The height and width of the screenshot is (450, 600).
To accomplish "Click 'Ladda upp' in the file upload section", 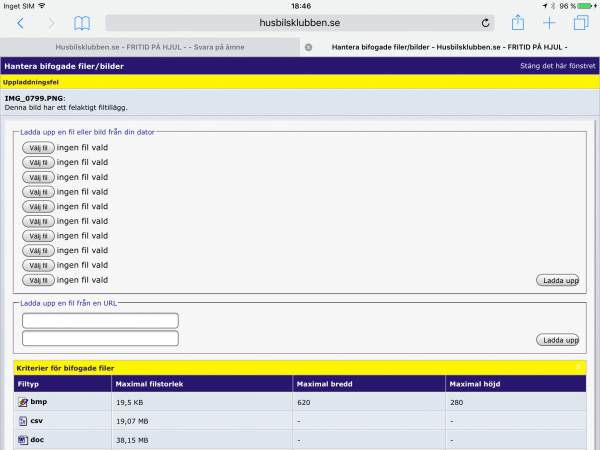I will [558, 280].
